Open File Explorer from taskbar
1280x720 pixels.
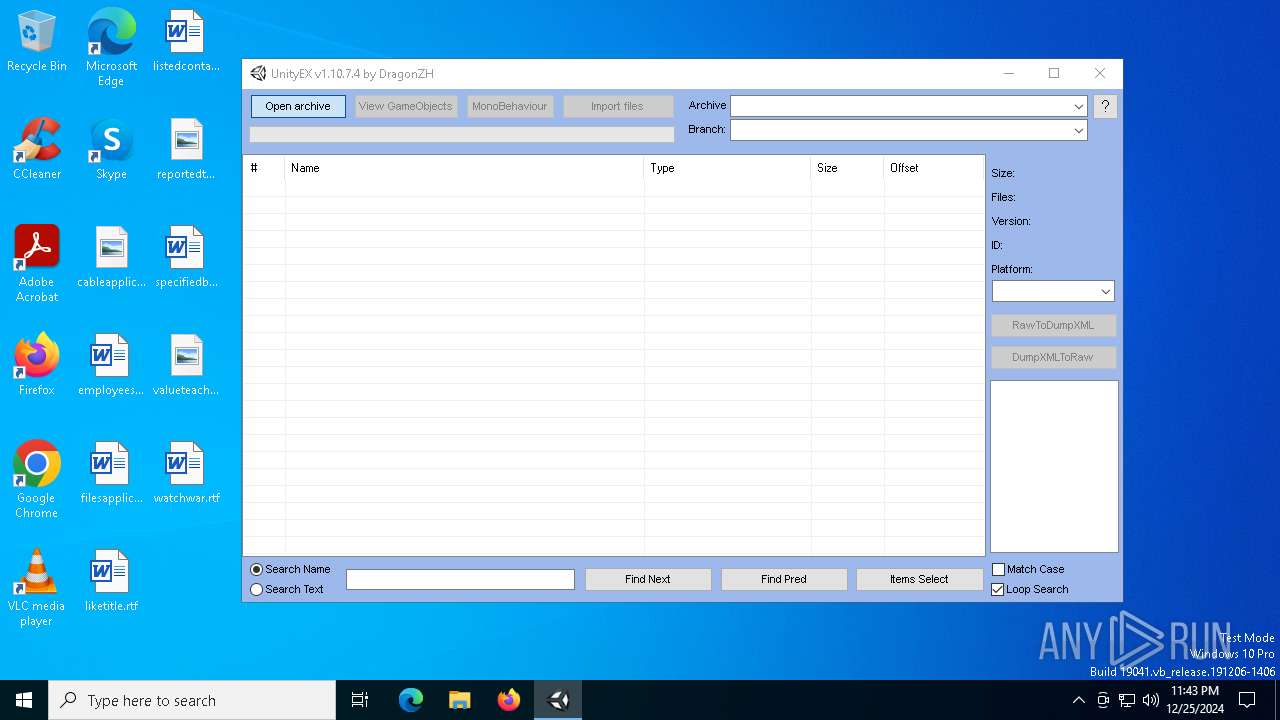[459, 700]
